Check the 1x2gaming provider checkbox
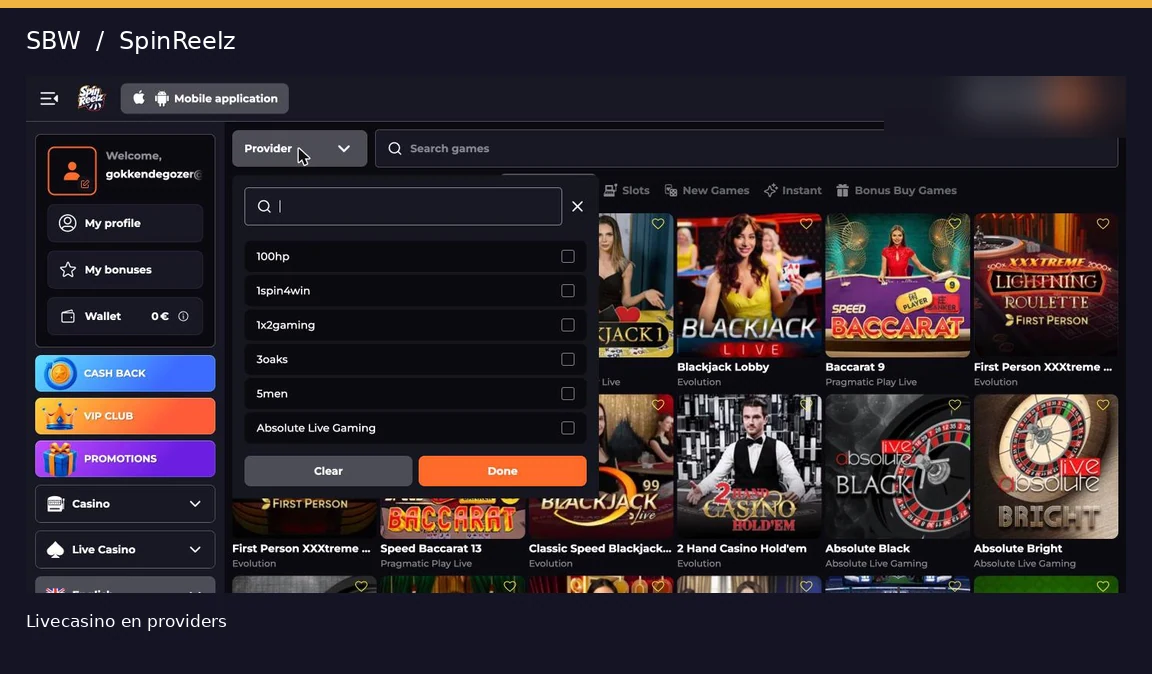This screenshot has height=674, width=1152. (x=568, y=325)
